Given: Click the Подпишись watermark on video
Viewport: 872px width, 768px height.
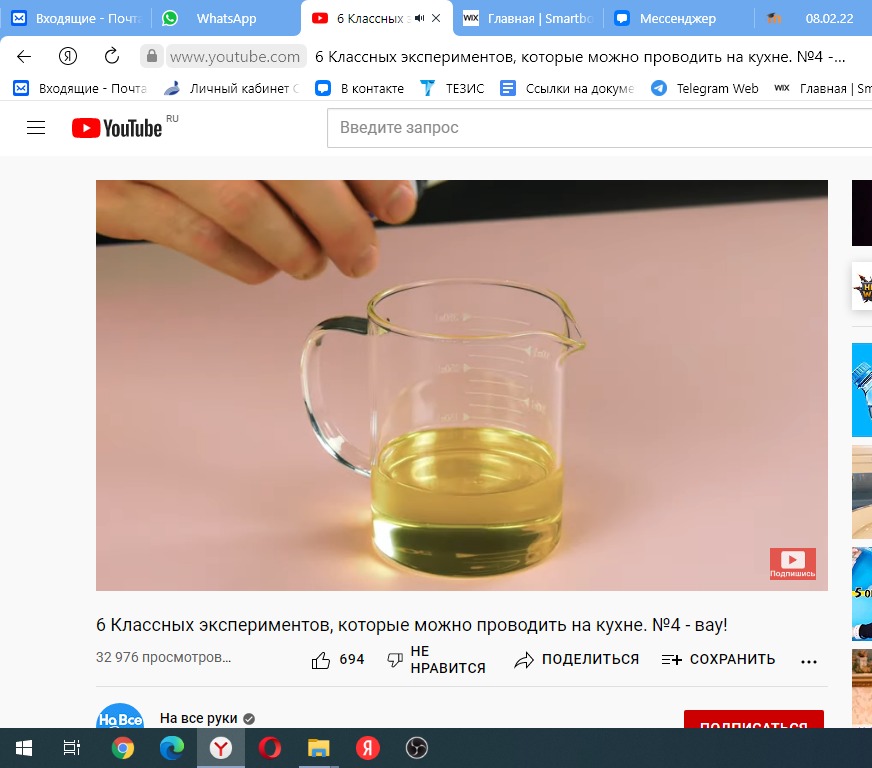Looking at the screenshot, I should (792, 563).
